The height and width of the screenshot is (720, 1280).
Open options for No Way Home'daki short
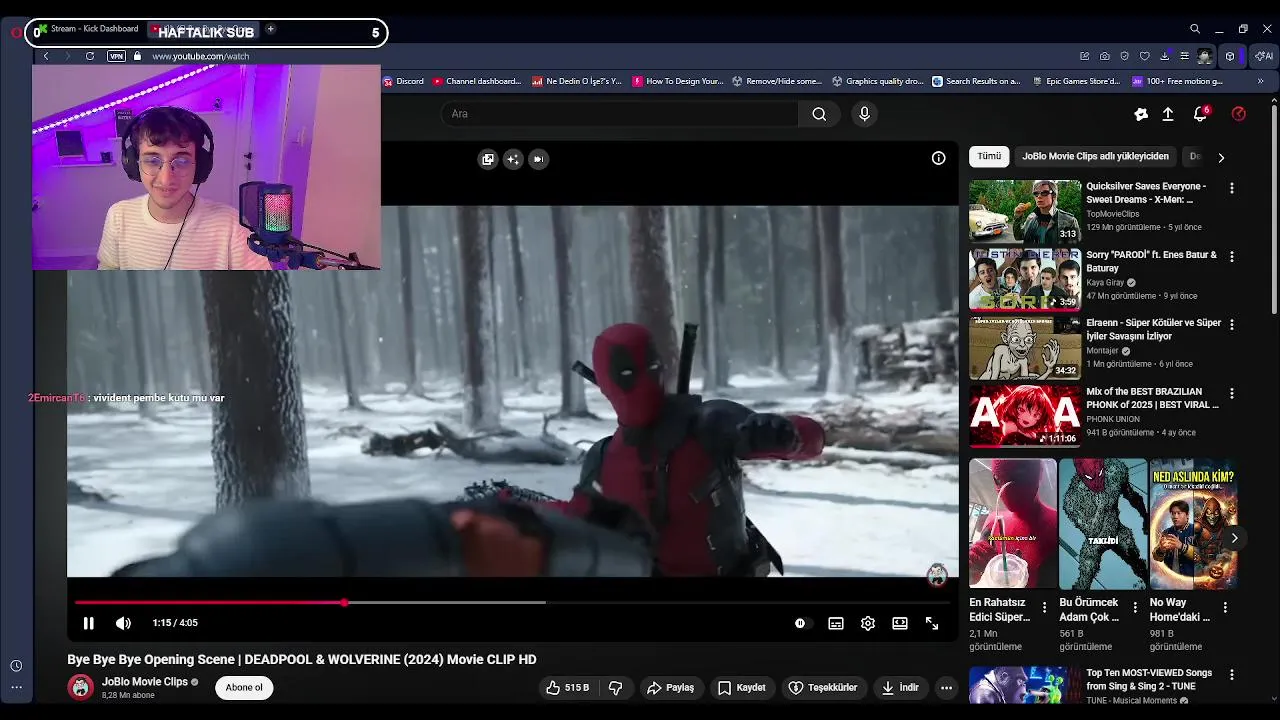coord(1225,607)
